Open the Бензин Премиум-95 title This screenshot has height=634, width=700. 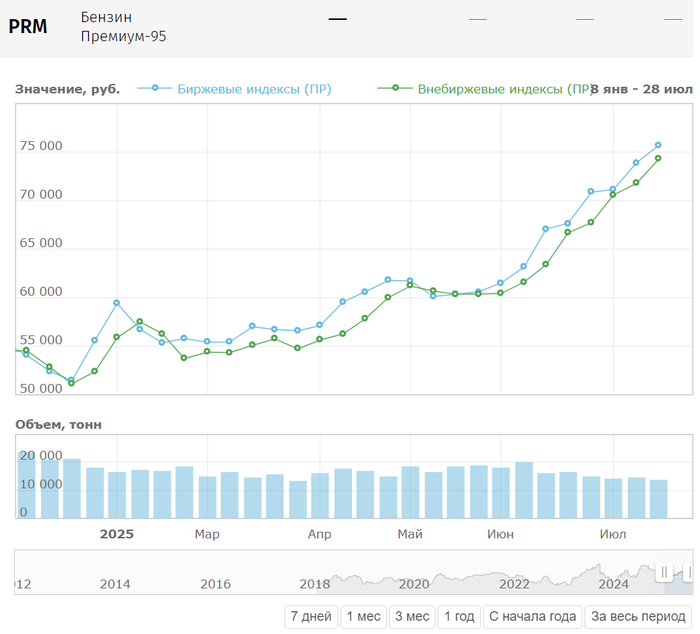click(123, 27)
